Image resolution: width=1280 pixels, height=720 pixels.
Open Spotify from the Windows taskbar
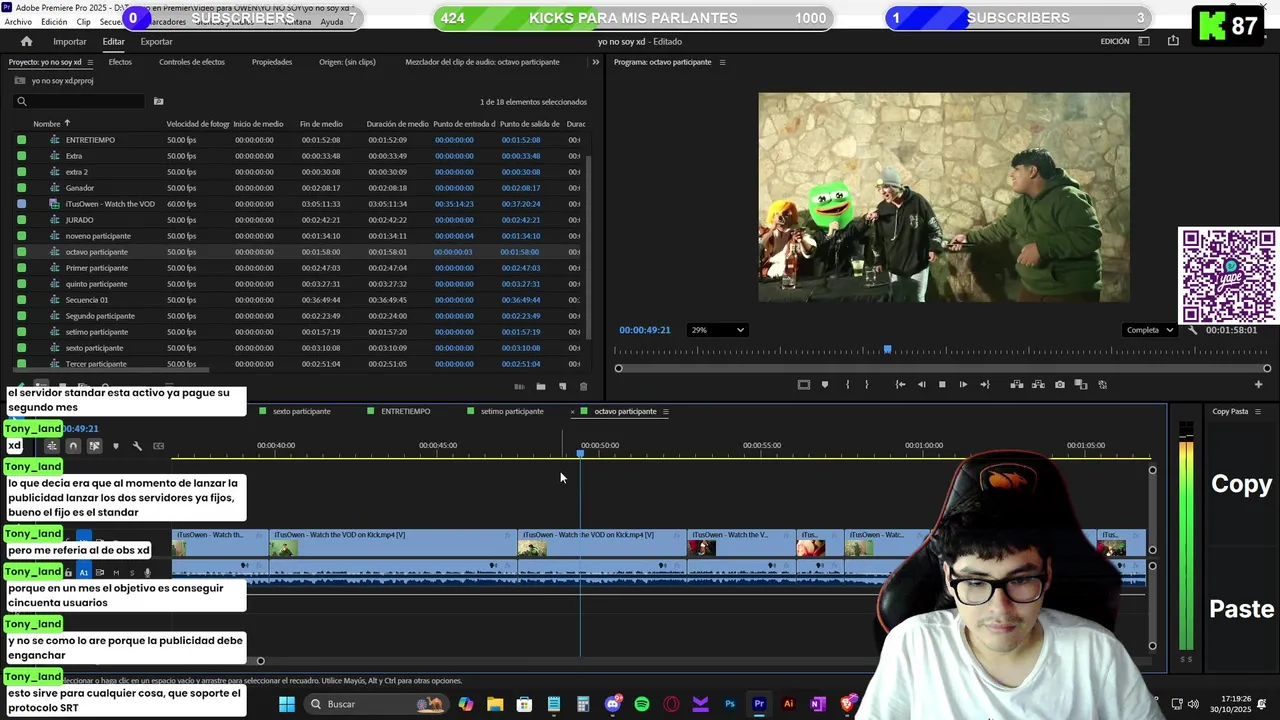pos(642,704)
